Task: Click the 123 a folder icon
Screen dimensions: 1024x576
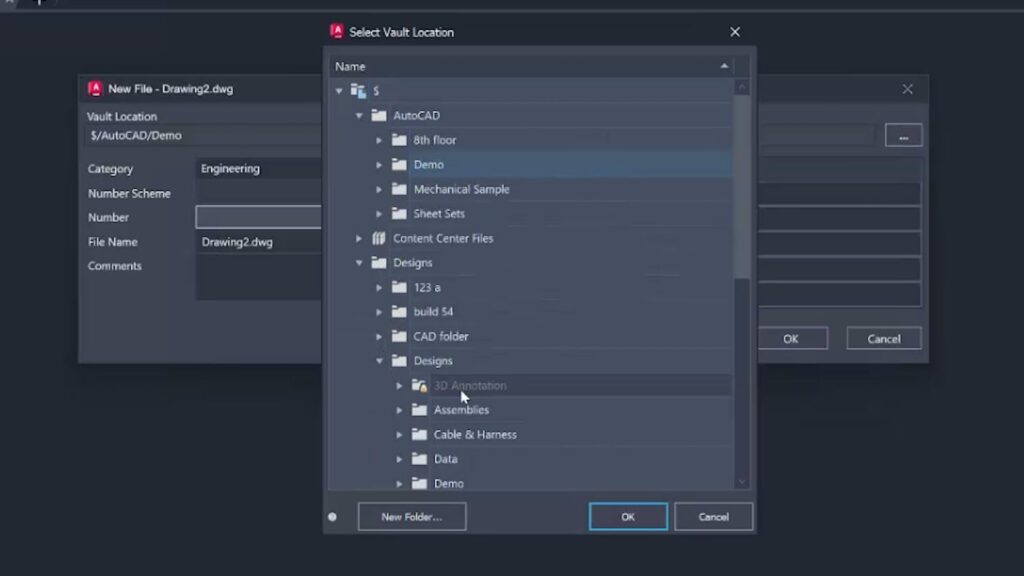Action: [399, 287]
